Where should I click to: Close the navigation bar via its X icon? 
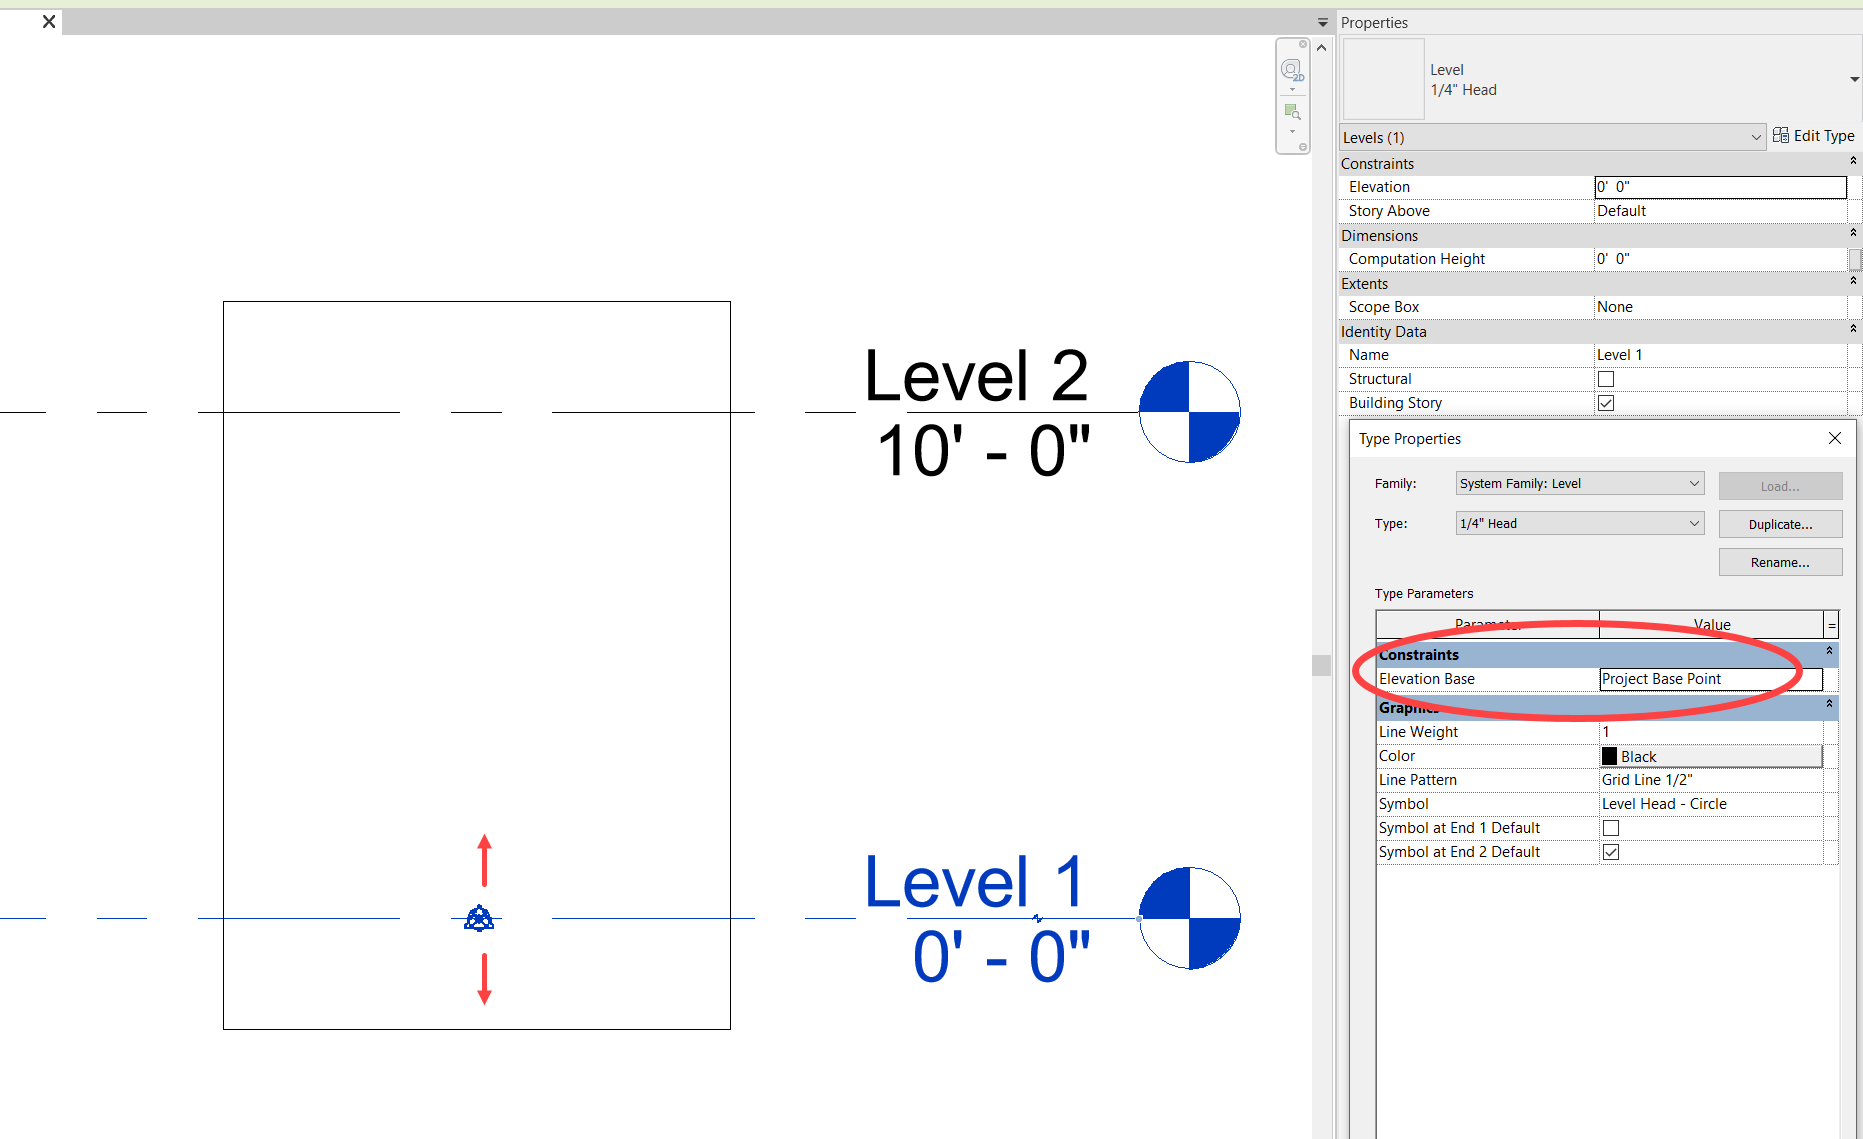coord(1302,44)
